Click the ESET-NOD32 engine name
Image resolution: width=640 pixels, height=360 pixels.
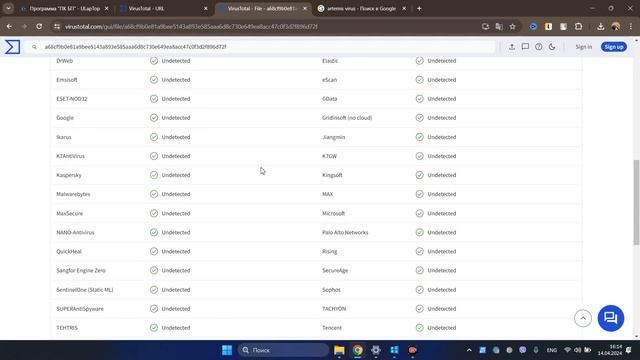pos(72,99)
